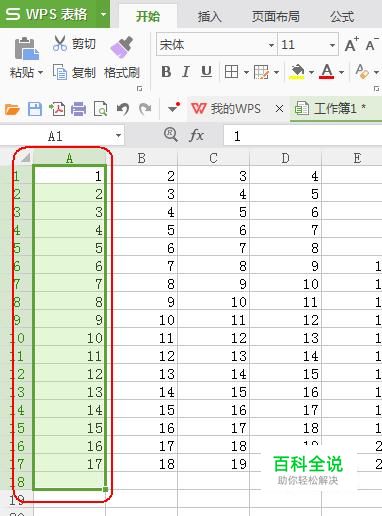382x516 pixels.
Task: Select cell D9 containing 12
Action: pyautogui.click(x=286, y=320)
